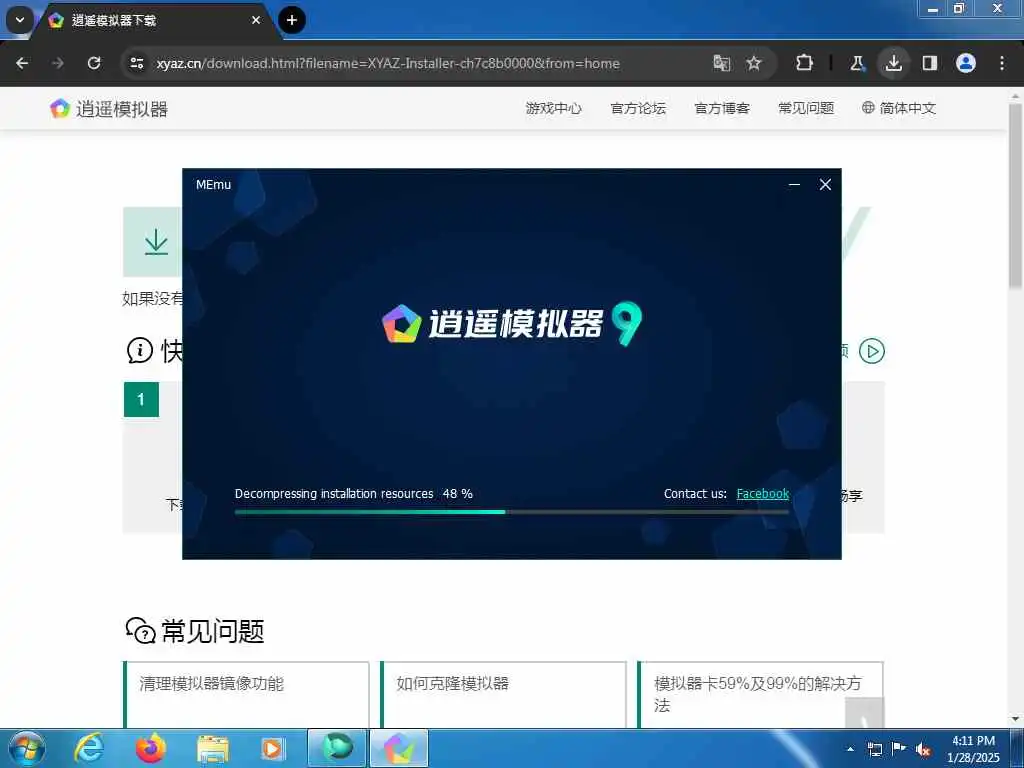Close the MEmu installer window
This screenshot has width=1024, height=768.
click(825, 185)
